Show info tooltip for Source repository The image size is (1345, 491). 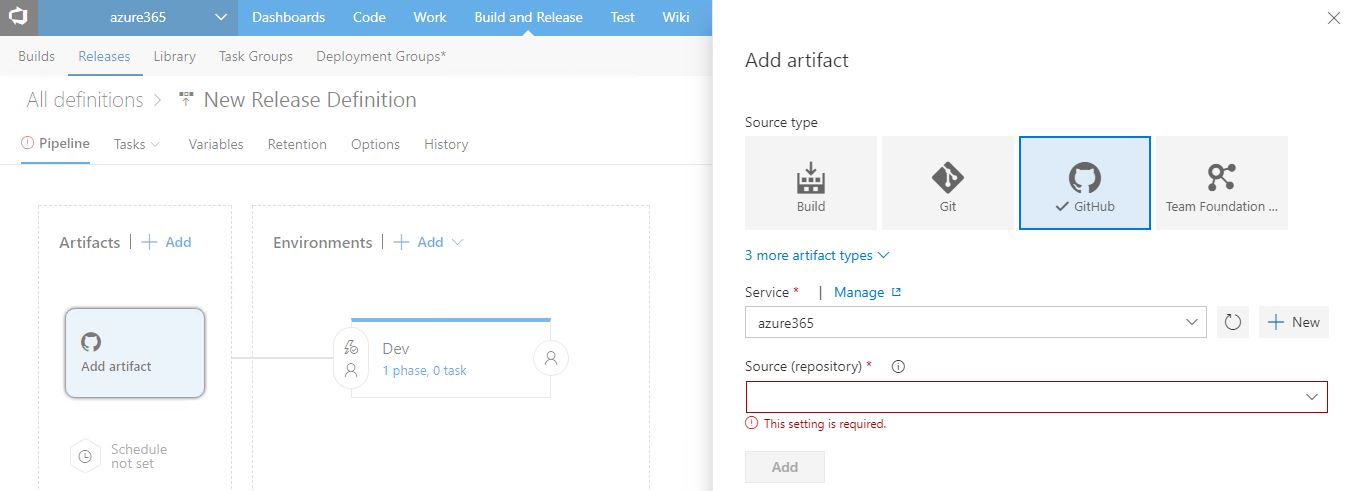(898, 367)
